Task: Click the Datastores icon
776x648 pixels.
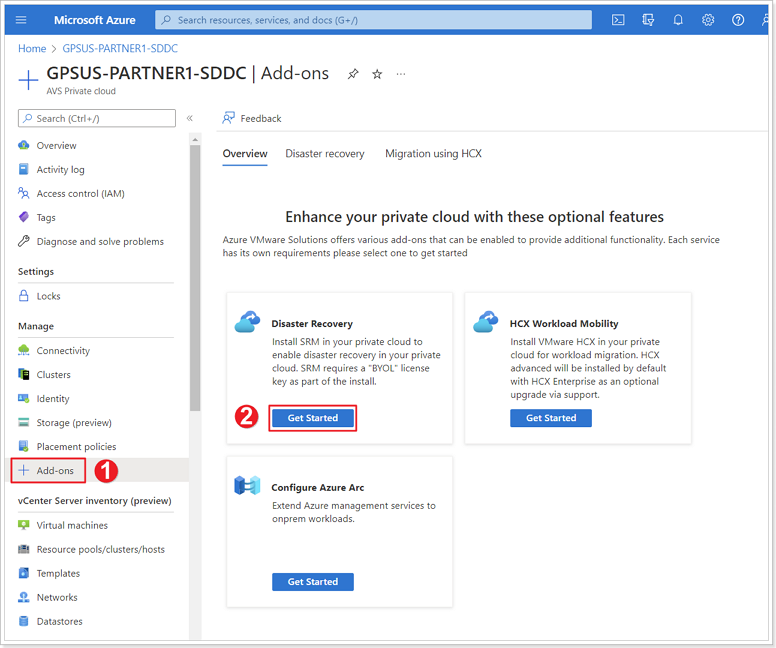Action: tap(24, 621)
